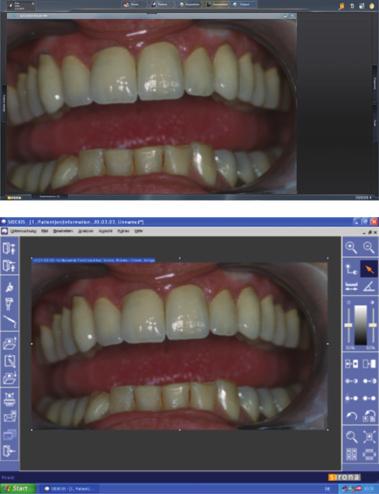Click blue highlighted title strip above lower photo

pyautogui.click(x=93, y=260)
